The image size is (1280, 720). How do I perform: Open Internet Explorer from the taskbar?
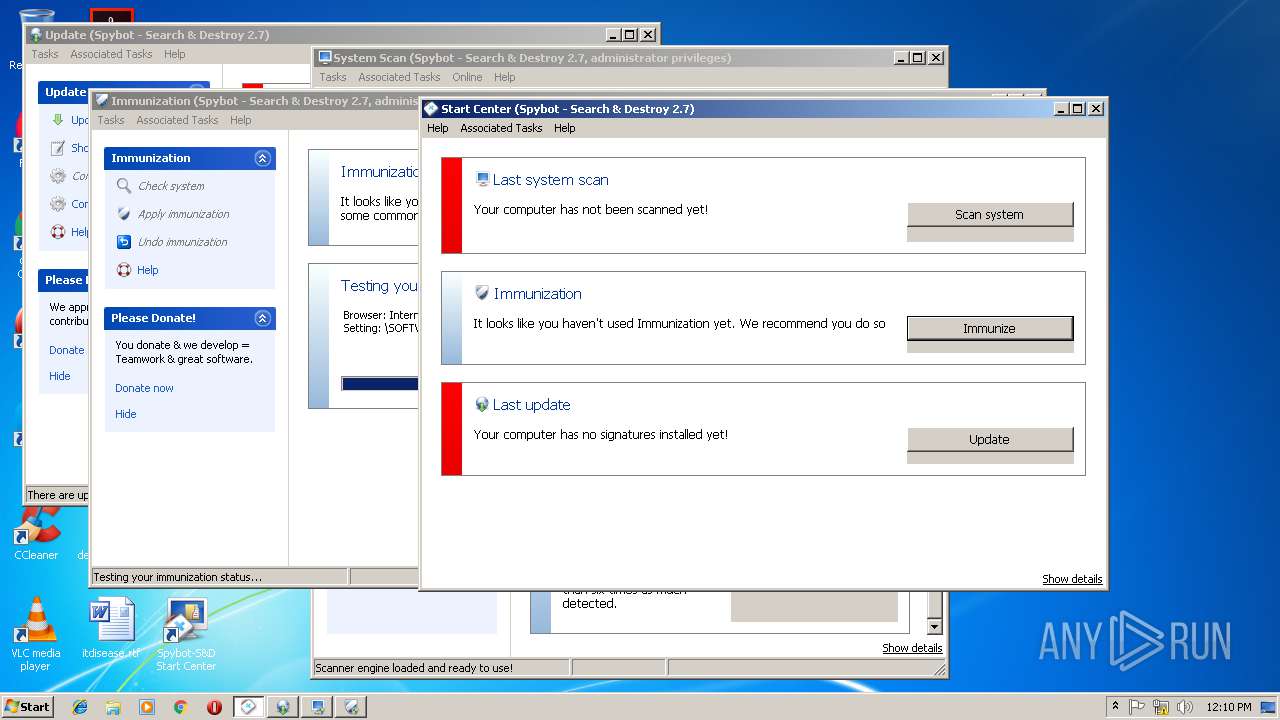click(80, 707)
